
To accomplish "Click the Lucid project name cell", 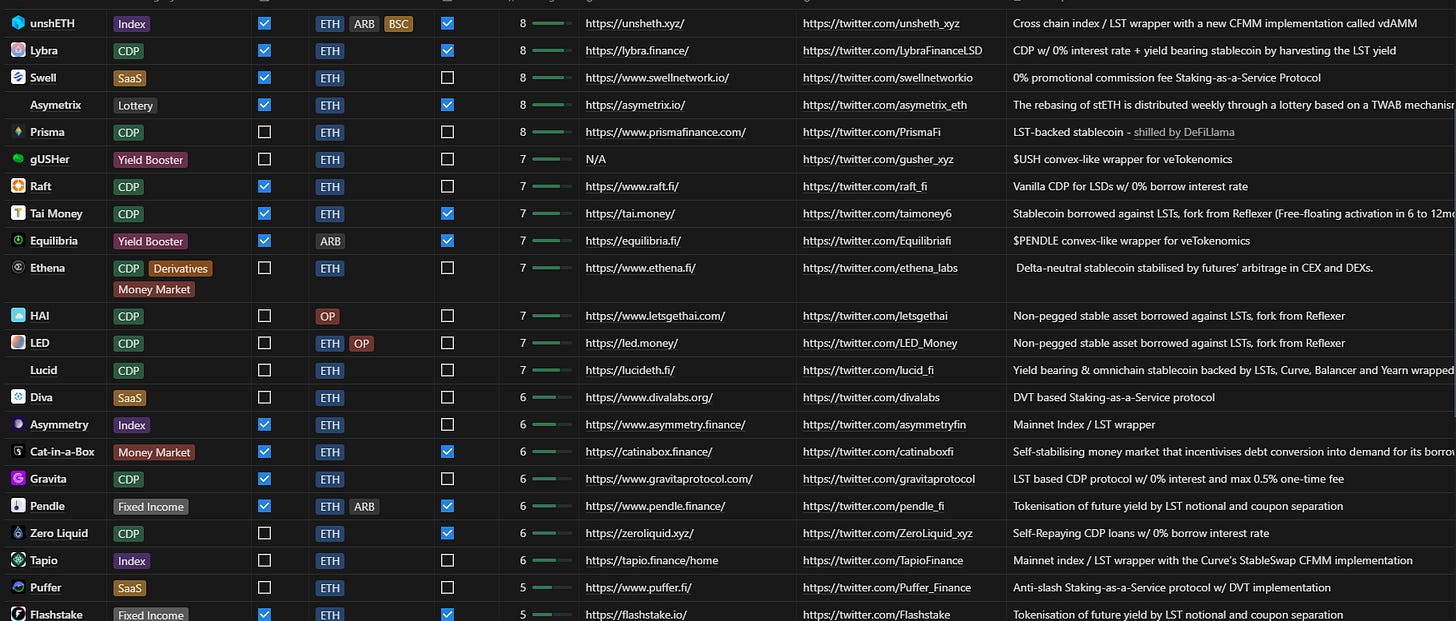I will 43,370.
